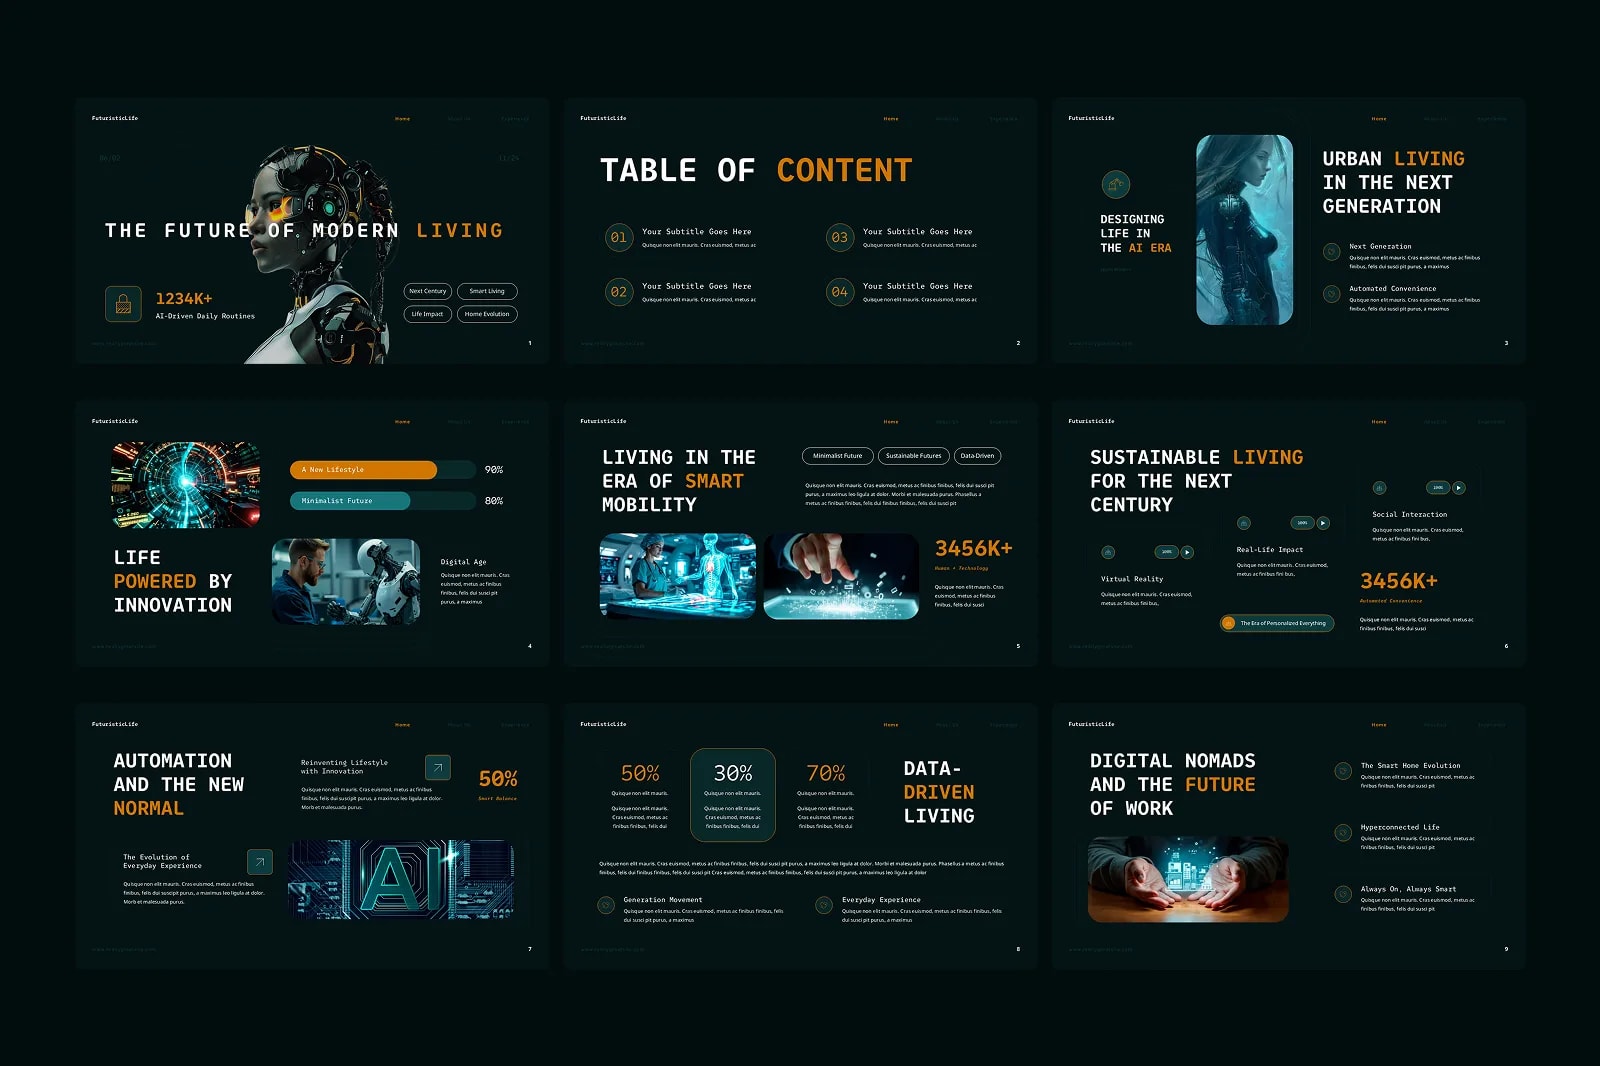The width and height of the screenshot is (1600, 1066).
Task: Click the play icon in the Virtual Reality card
Action: click(1187, 552)
